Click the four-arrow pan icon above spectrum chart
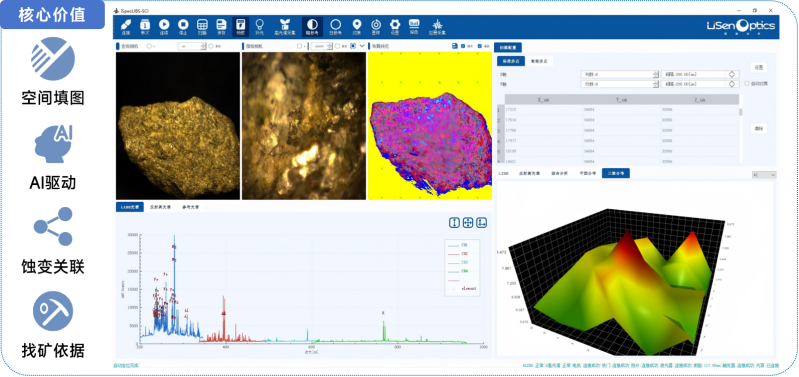The width and height of the screenshot is (799, 377). [x=468, y=223]
